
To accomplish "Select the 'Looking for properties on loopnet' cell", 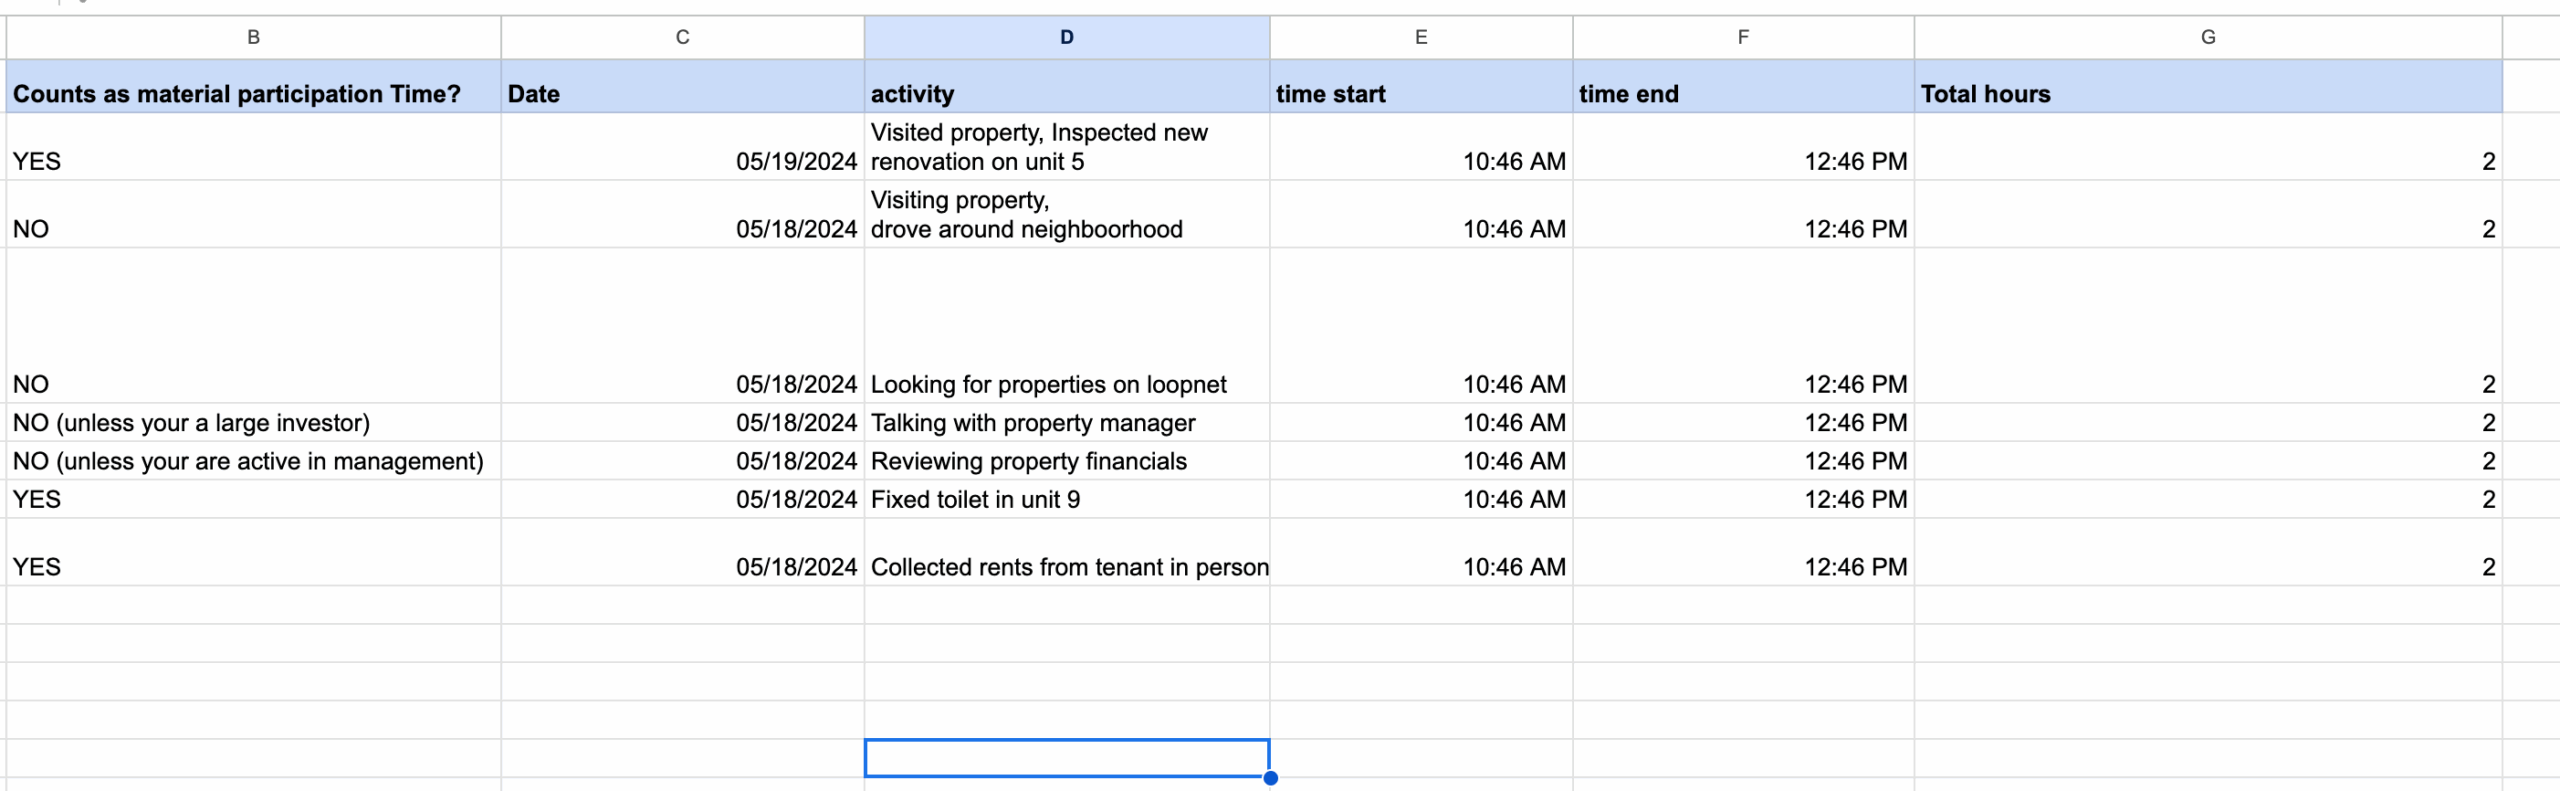I will click(x=1065, y=384).
